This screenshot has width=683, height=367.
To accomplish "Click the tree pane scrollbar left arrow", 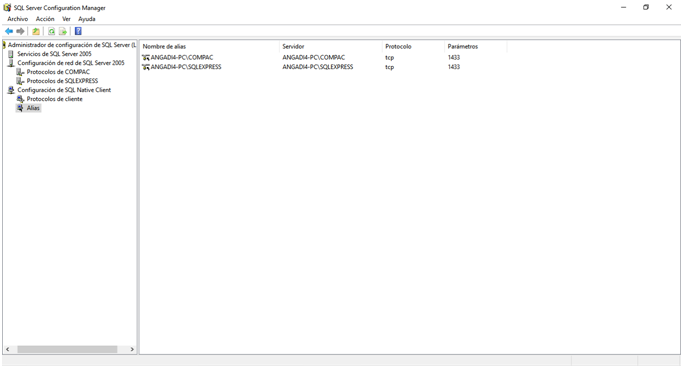I will pyautogui.click(x=7, y=350).
